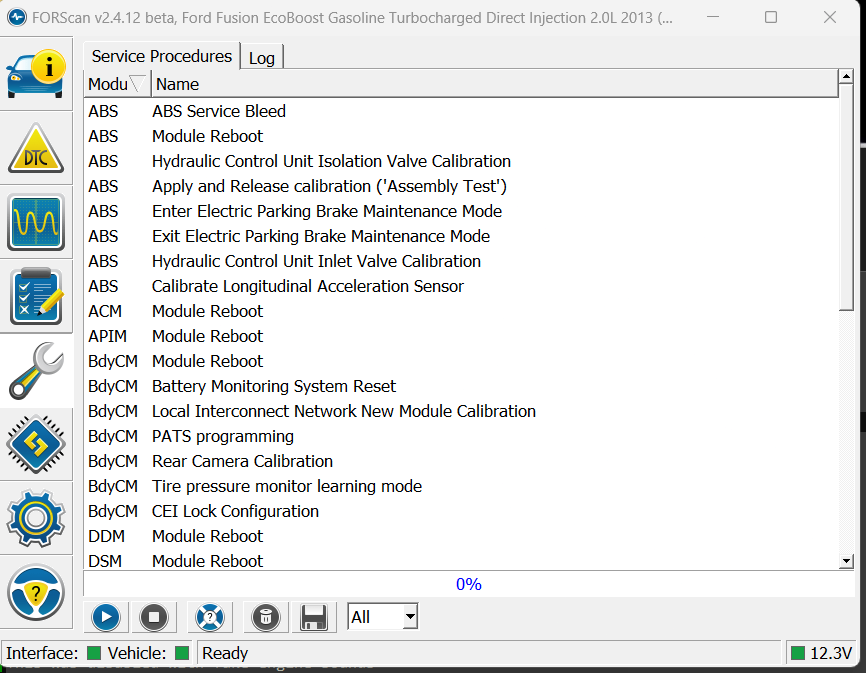Select ABS Module Reboot row
This screenshot has width=866, height=673.
coord(461,136)
